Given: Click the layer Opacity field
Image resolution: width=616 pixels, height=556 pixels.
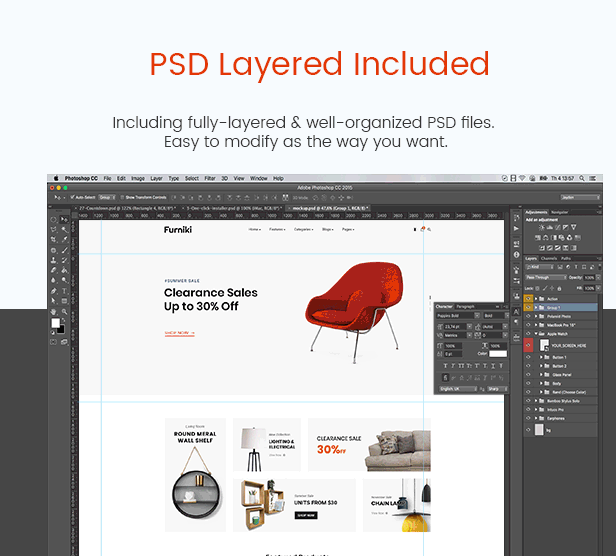Looking at the screenshot, I should pyautogui.click(x=590, y=277).
